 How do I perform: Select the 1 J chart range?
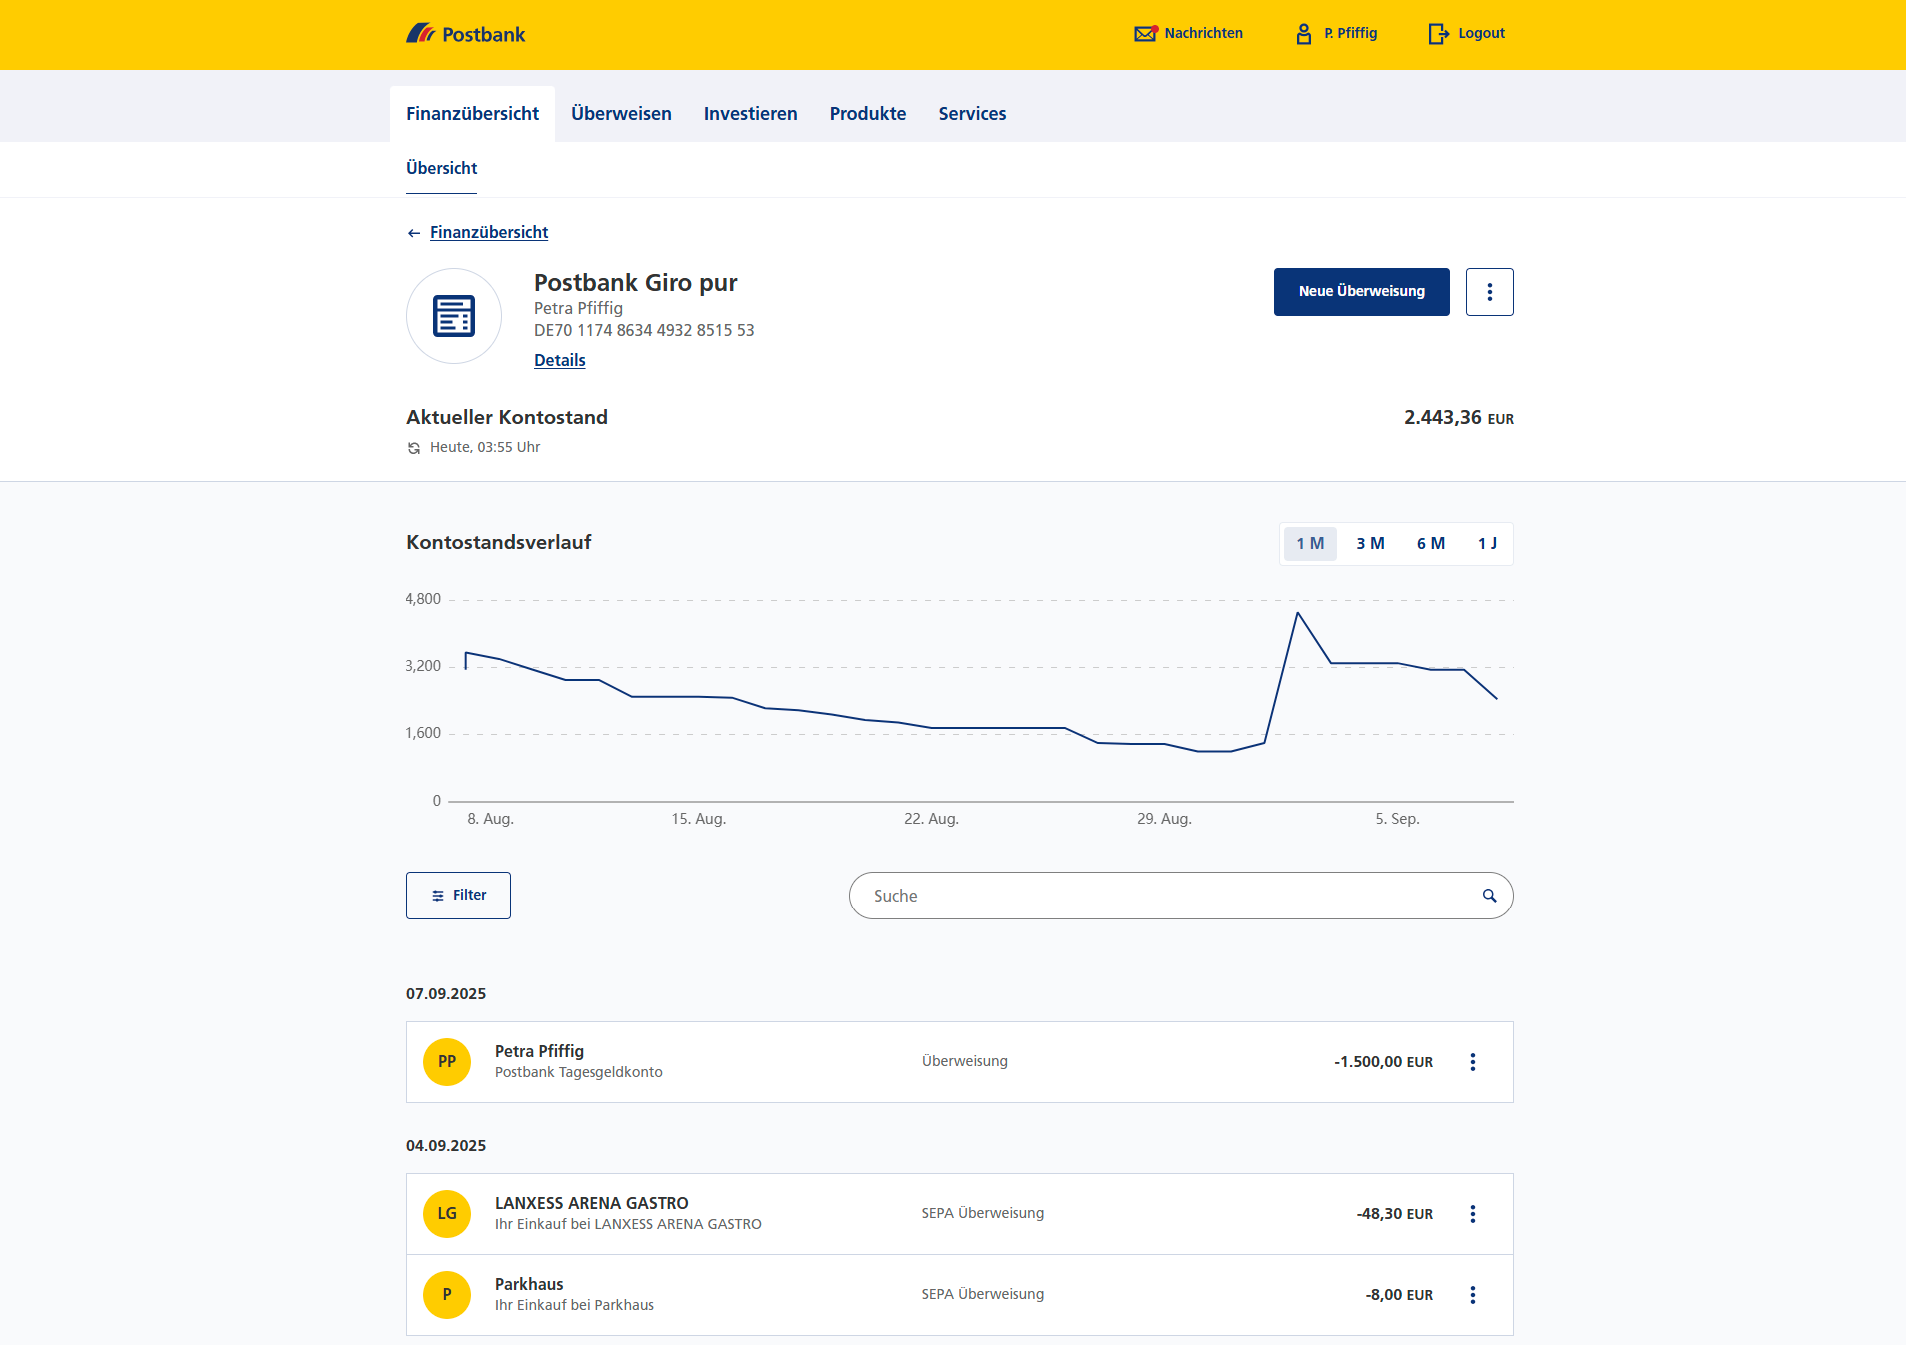click(1487, 544)
